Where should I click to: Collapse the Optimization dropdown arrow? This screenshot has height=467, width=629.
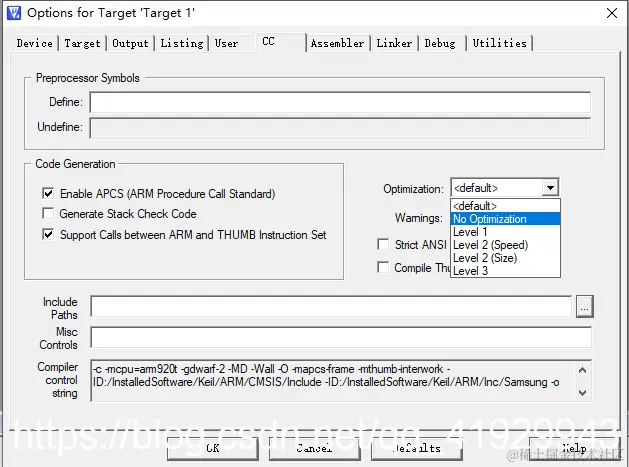550,188
